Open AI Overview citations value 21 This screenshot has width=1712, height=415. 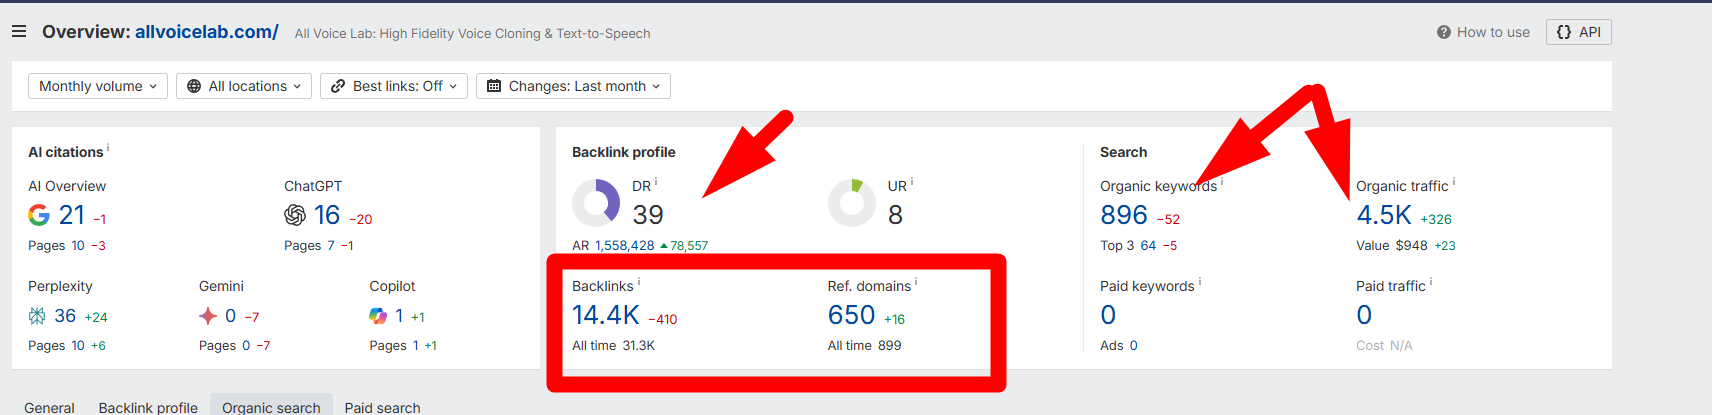point(72,215)
